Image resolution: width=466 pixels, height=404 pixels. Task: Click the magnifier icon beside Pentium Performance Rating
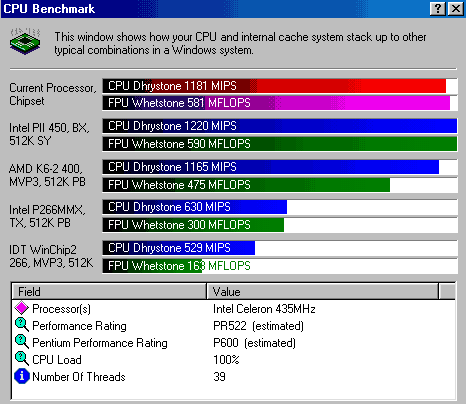pyautogui.click(x=22, y=342)
